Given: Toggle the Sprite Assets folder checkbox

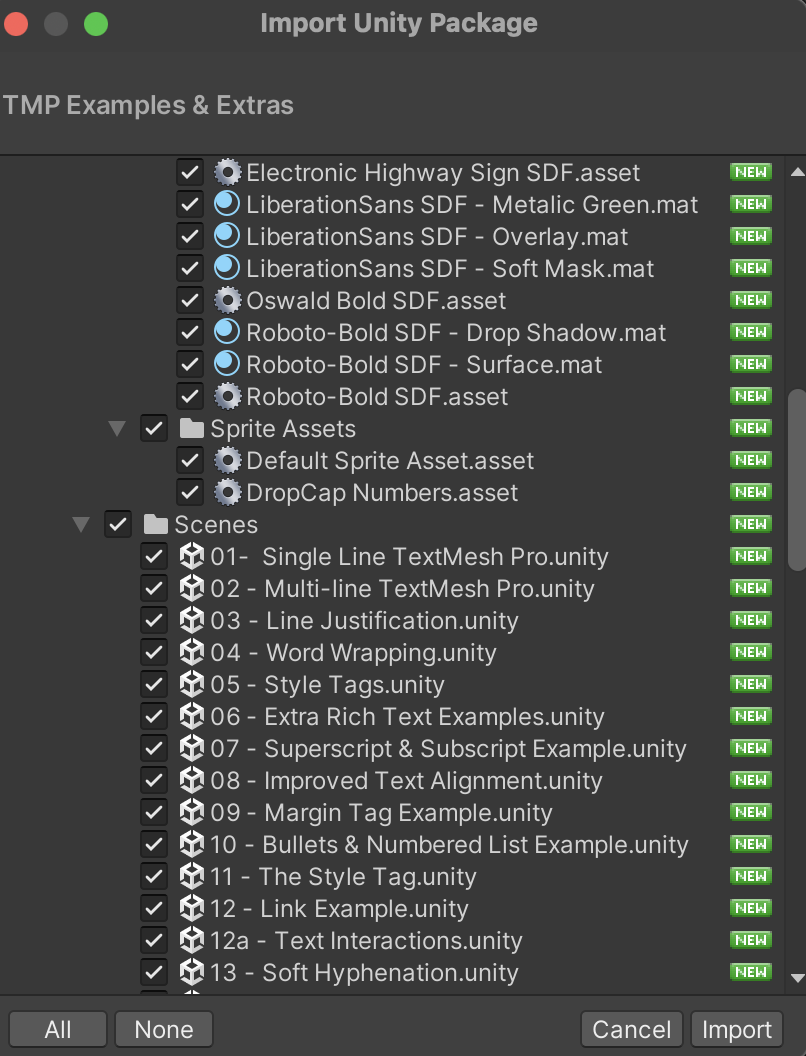Looking at the screenshot, I should tap(154, 428).
